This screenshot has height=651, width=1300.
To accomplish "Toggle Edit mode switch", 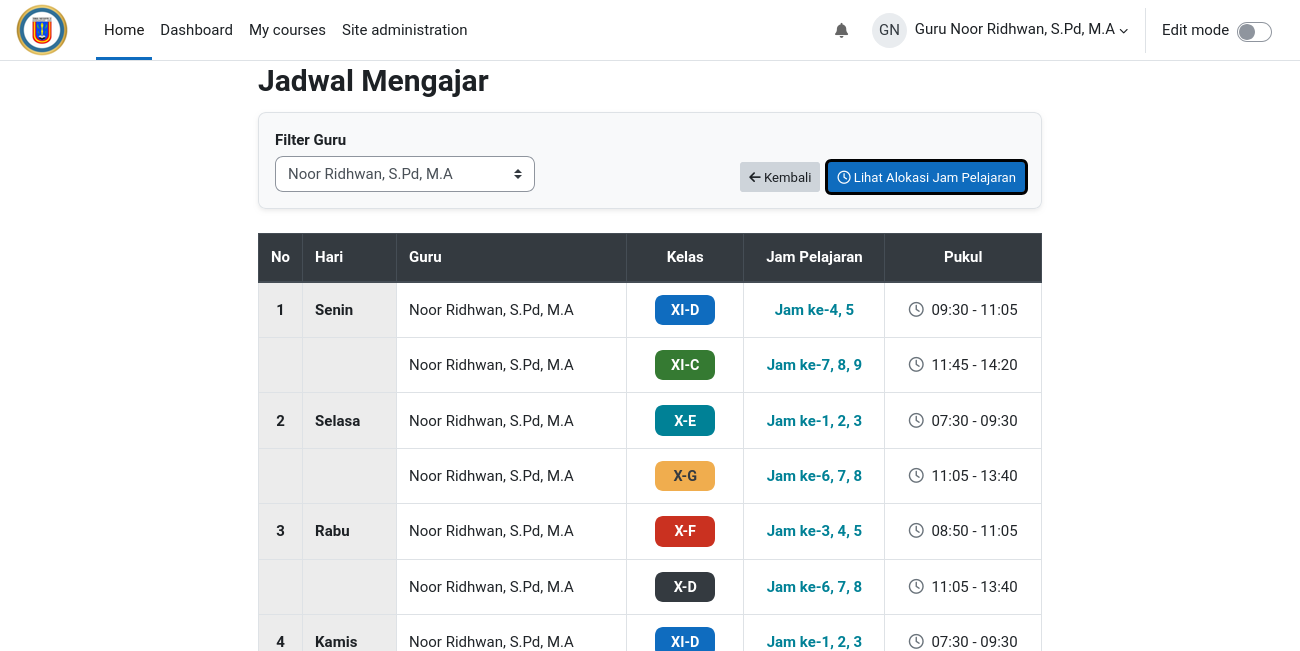I will [x=1254, y=31].
